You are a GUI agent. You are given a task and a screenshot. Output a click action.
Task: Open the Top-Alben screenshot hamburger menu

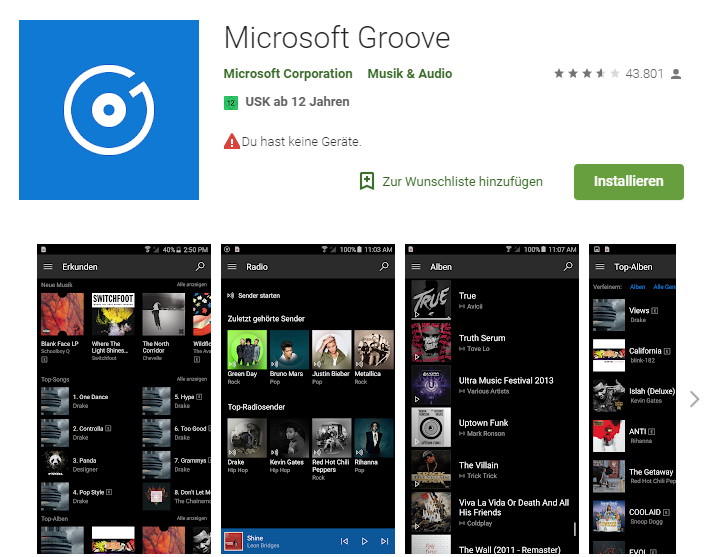click(600, 267)
